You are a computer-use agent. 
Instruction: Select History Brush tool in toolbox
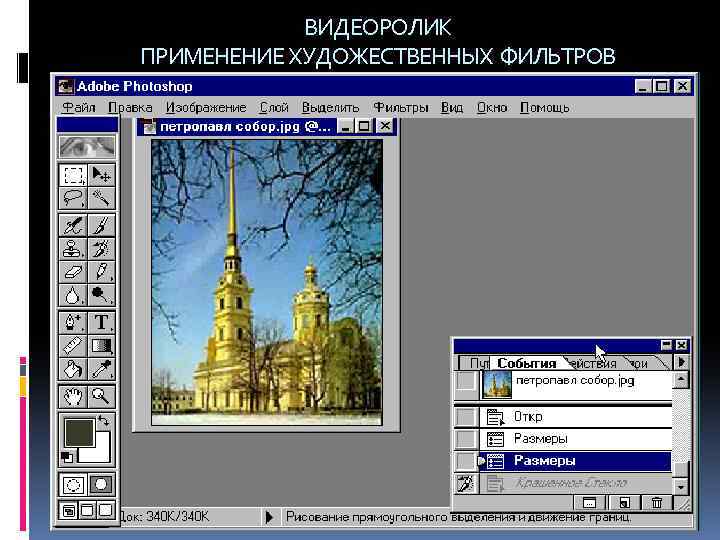tap(101, 248)
